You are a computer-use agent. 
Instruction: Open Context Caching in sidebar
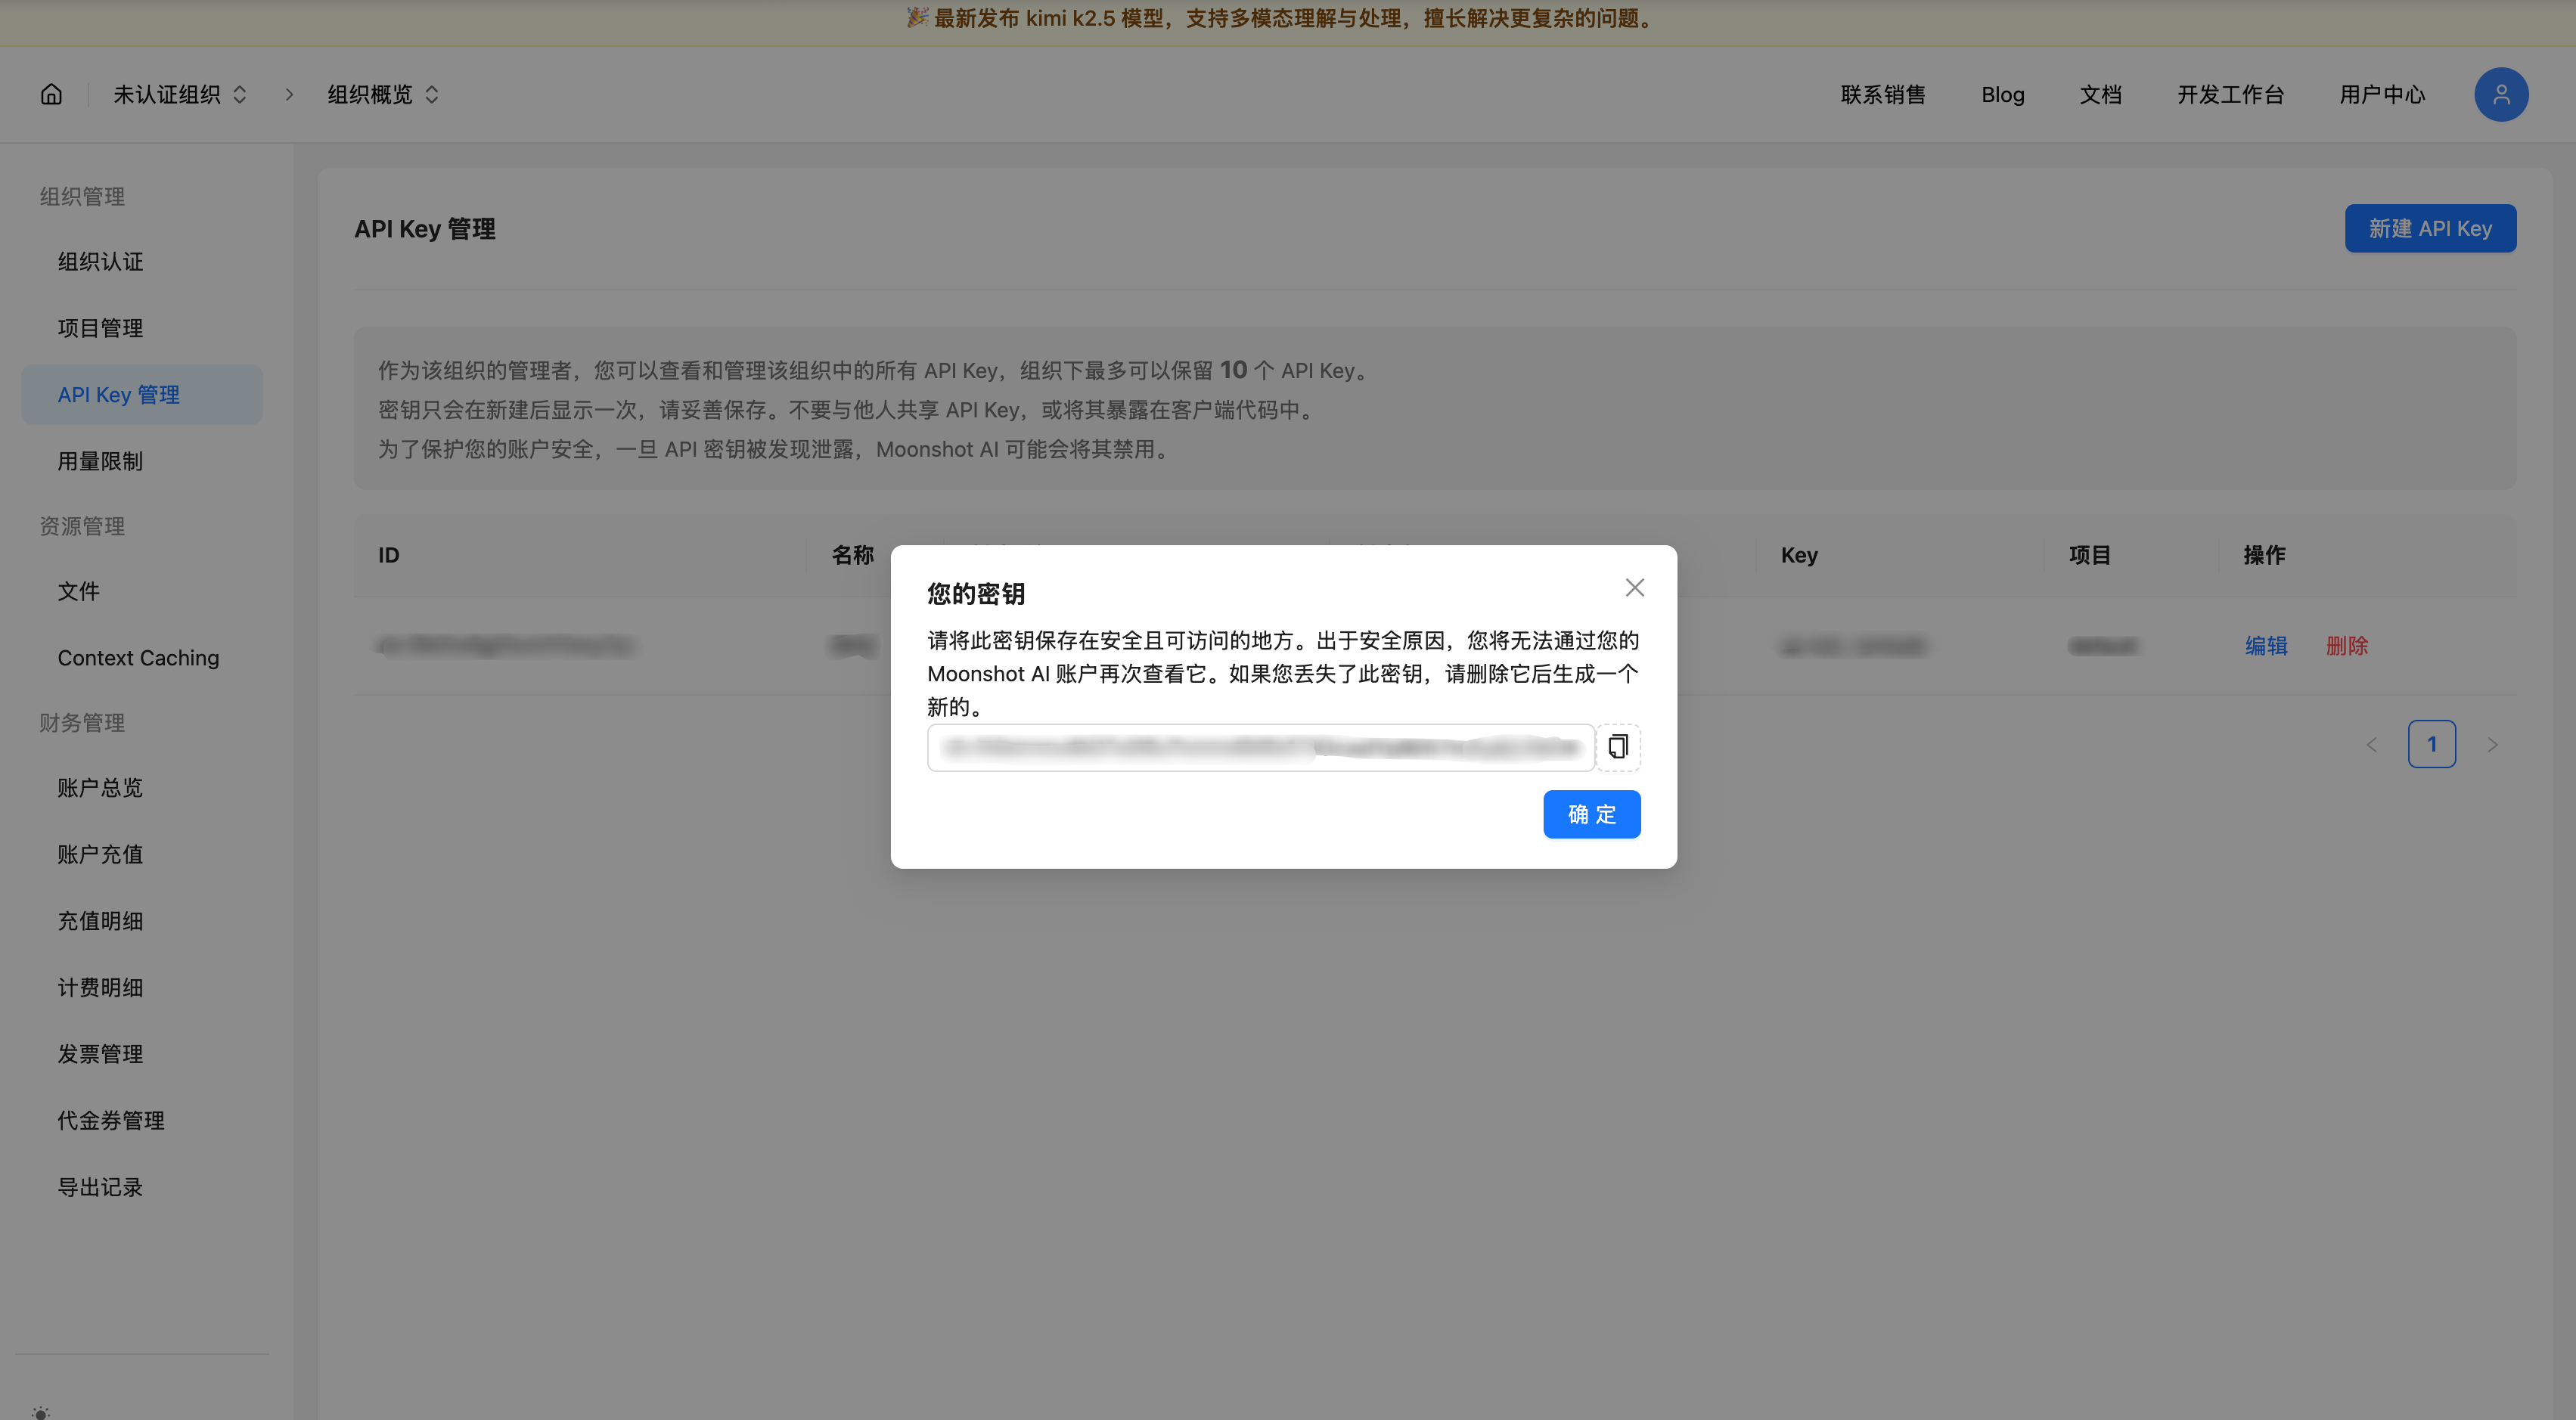pos(138,658)
